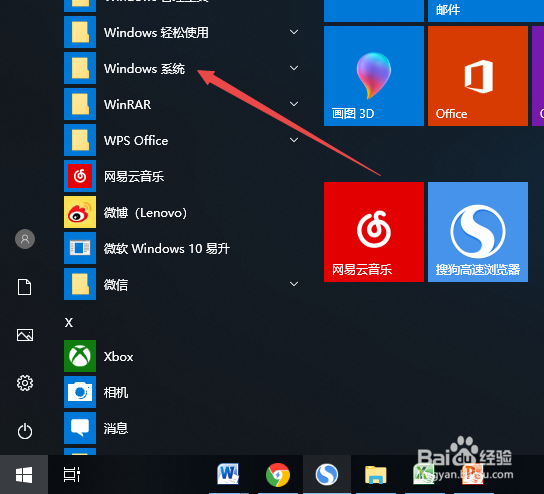
Task: Expand the WinRAR folder chevron
Action: pos(294,104)
